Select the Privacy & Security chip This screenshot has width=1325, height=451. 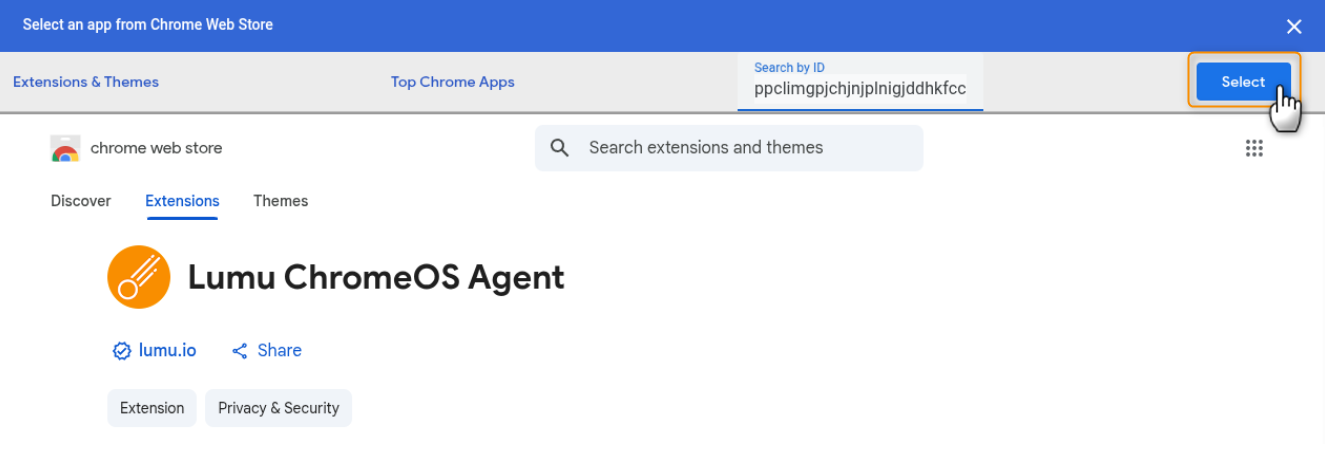point(278,408)
